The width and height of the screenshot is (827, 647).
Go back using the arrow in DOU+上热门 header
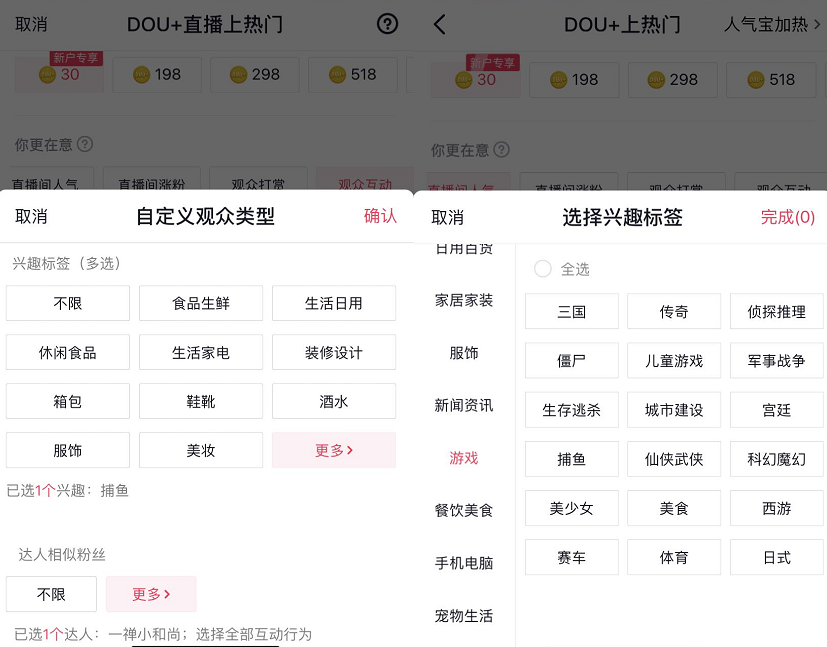click(x=439, y=24)
